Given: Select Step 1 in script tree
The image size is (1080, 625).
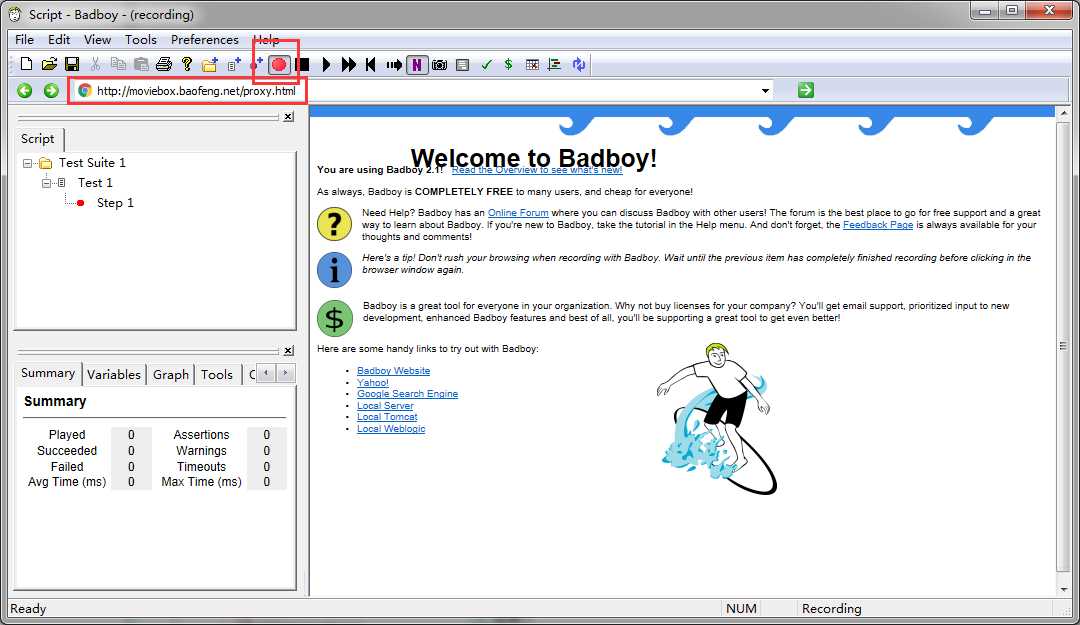Looking at the screenshot, I should coord(115,203).
